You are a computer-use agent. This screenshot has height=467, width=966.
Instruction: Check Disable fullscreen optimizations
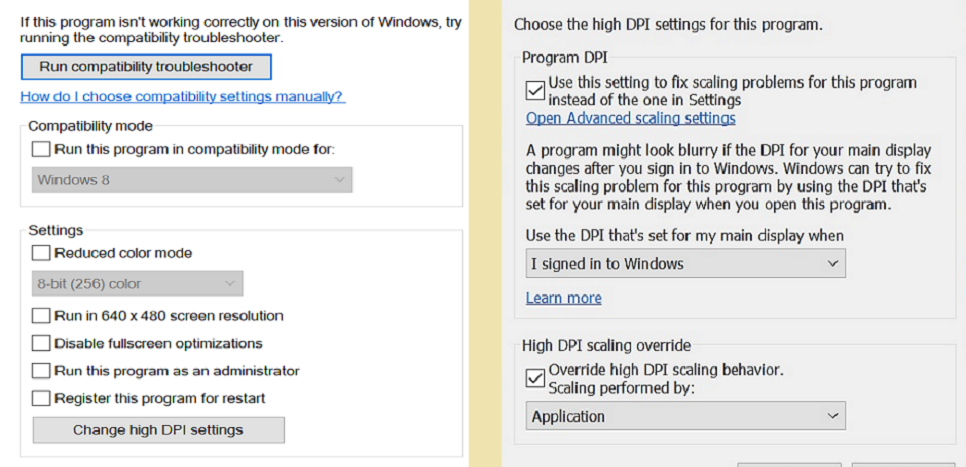41,343
